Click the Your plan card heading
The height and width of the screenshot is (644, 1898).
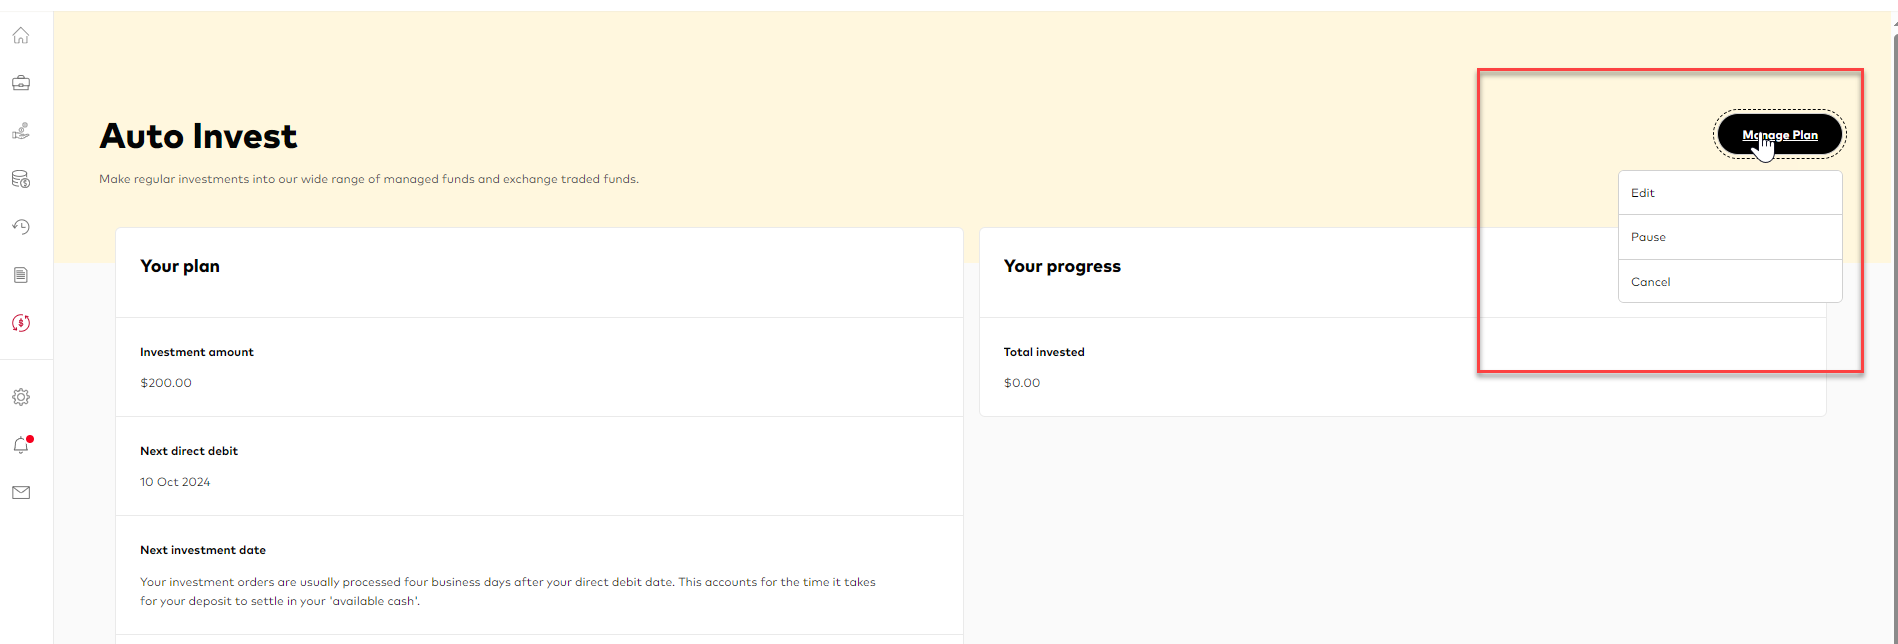tap(180, 266)
